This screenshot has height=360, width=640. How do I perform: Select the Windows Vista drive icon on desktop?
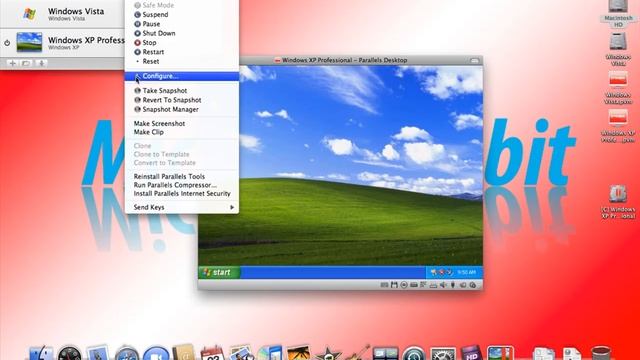coord(618,49)
